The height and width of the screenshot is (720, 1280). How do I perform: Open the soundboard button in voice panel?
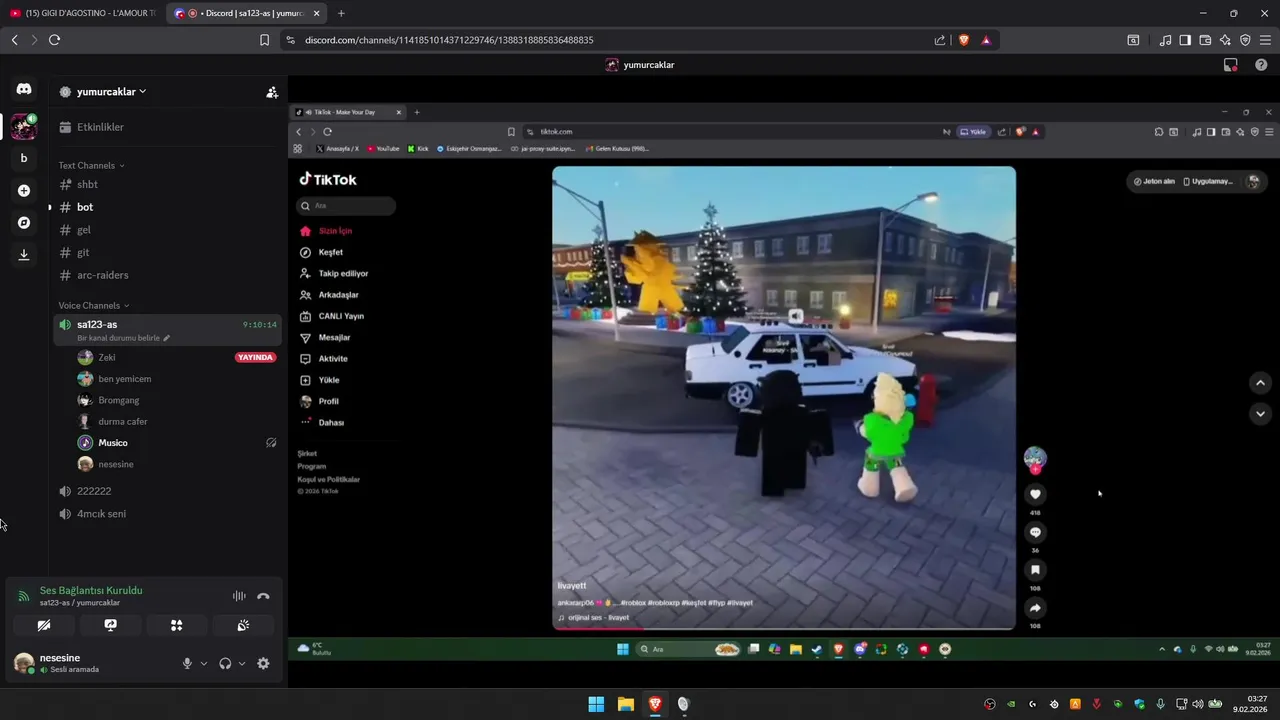coord(243,625)
